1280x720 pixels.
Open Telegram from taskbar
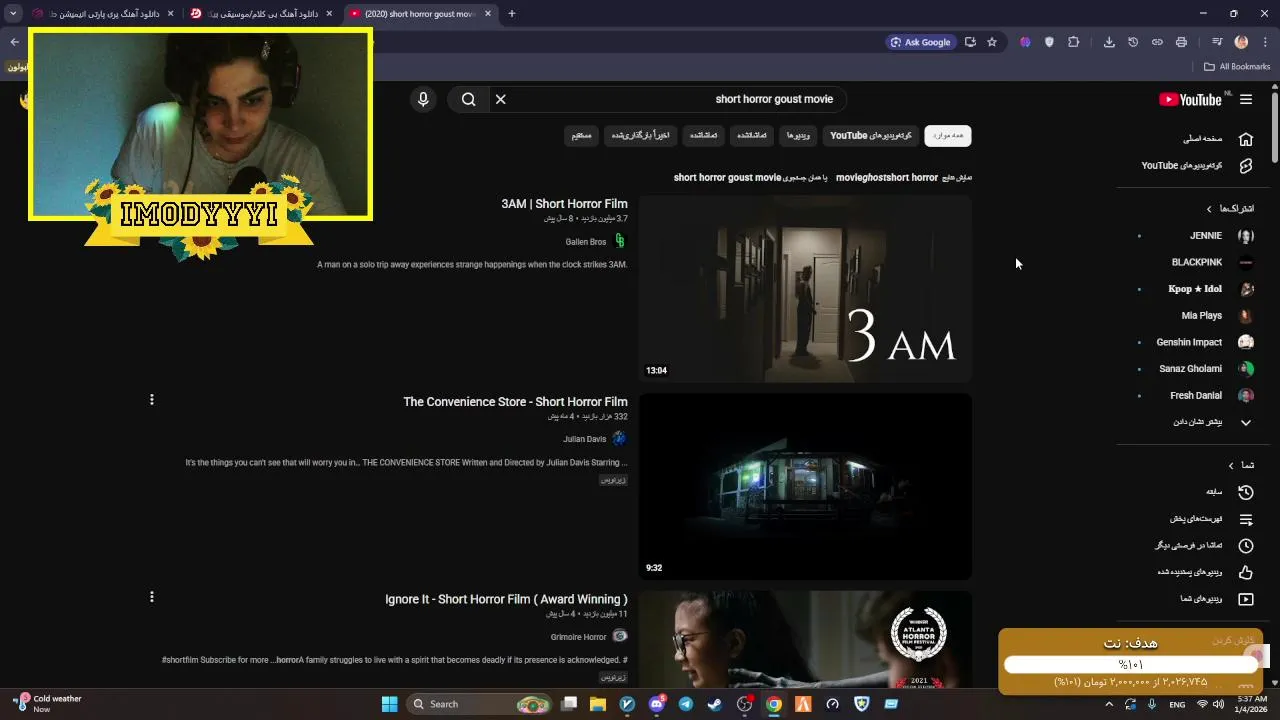[686, 704]
